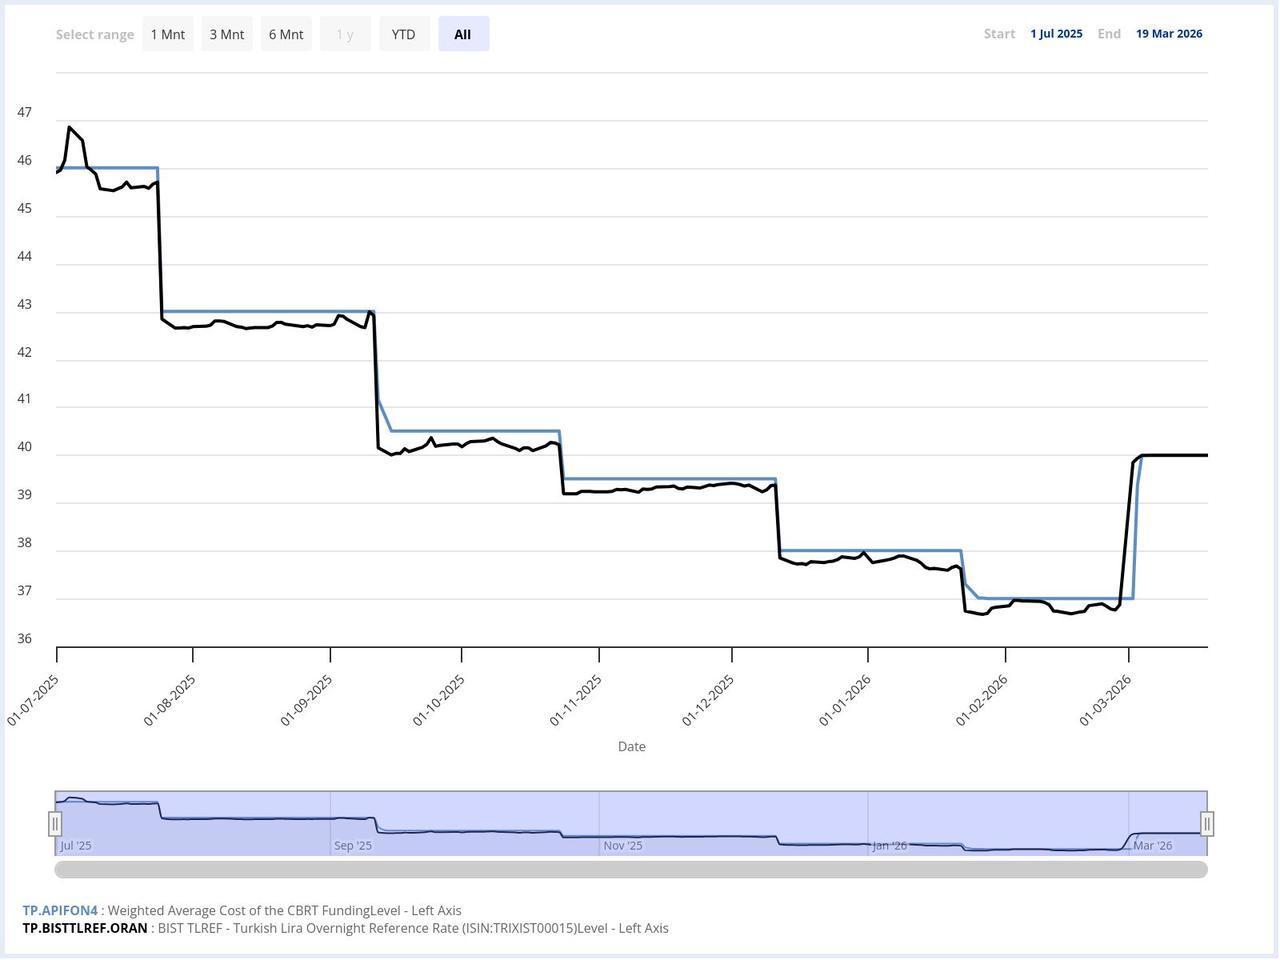Grab the left range selector handle
Image resolution: width=1280 pixels, height=960 pixels.
56,823
